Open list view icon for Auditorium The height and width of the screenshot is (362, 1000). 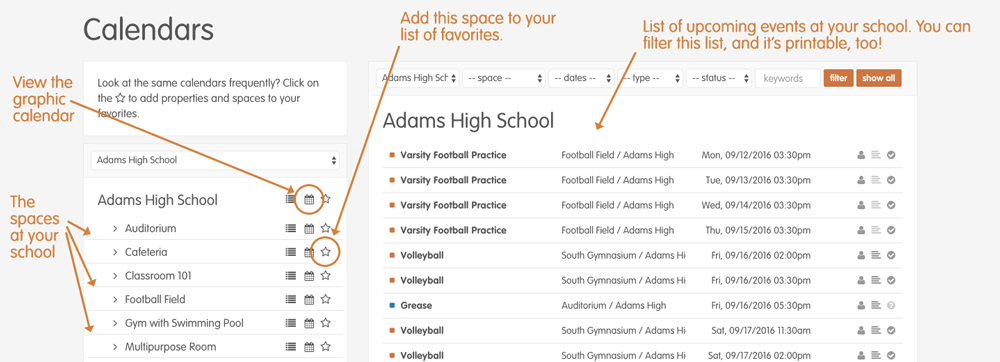[291, 228]
